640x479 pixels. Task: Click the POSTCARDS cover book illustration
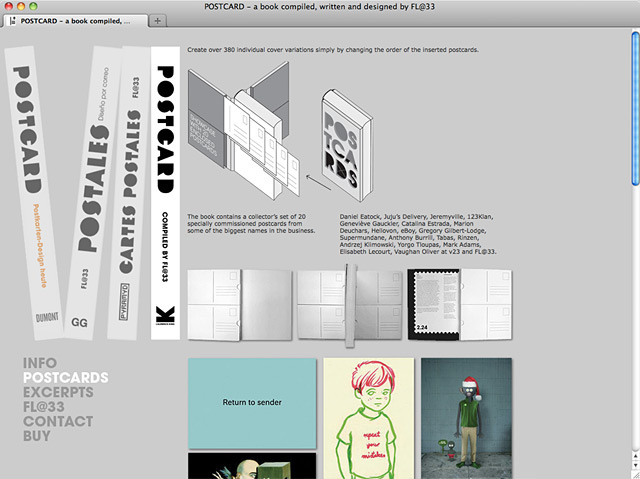(347, 146)
